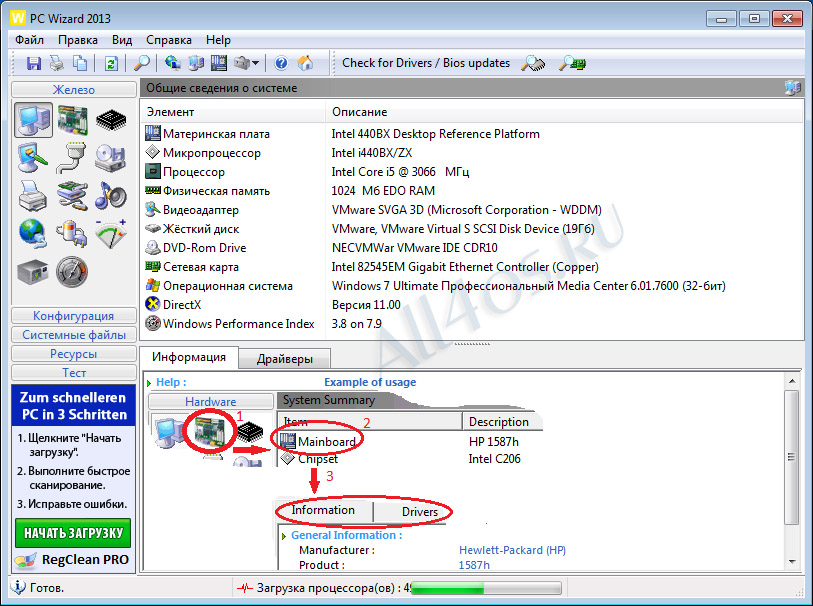Viewport: 813px width, 606px height.
Task: Select the System Summary computer icon in sidebar
Action: coord(34,120)
